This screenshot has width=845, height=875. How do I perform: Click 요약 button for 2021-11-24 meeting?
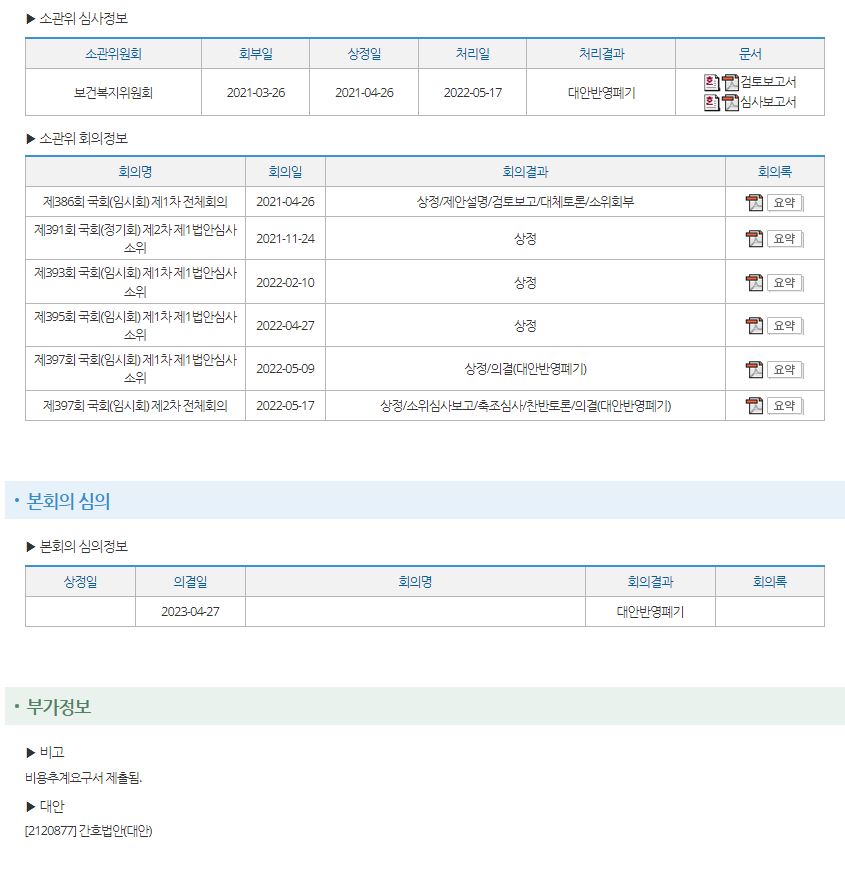coord(785,239)
